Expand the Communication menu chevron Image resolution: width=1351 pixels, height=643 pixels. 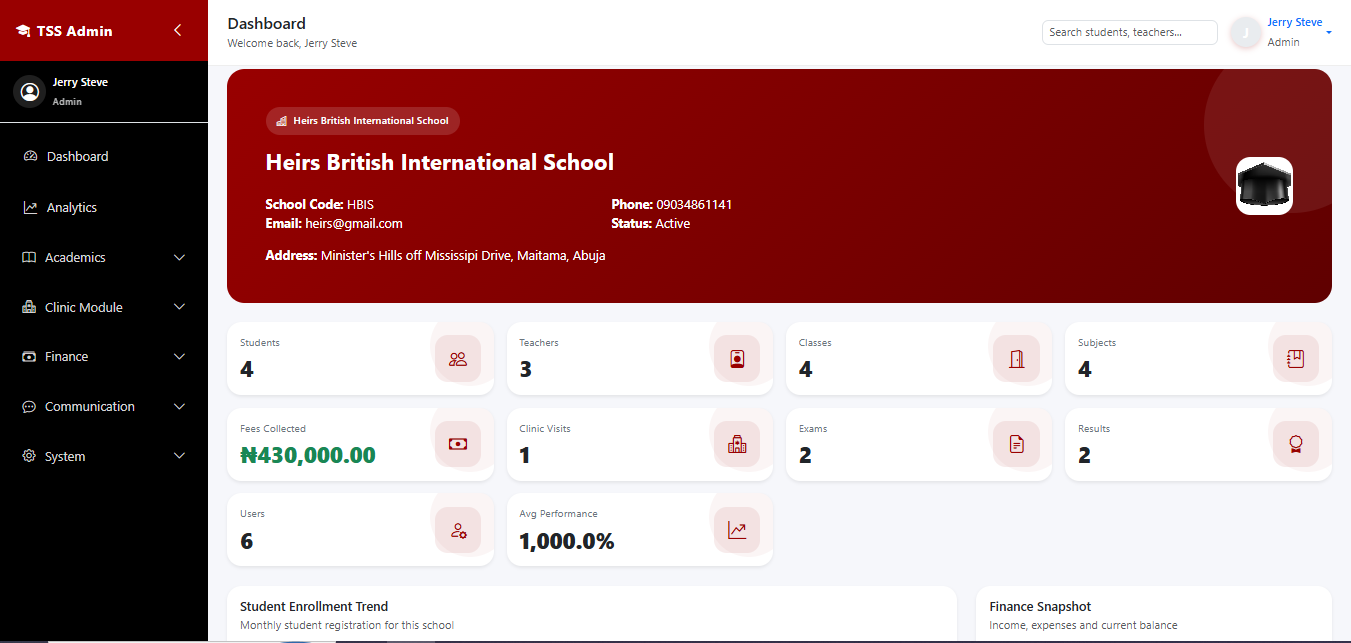180,406
